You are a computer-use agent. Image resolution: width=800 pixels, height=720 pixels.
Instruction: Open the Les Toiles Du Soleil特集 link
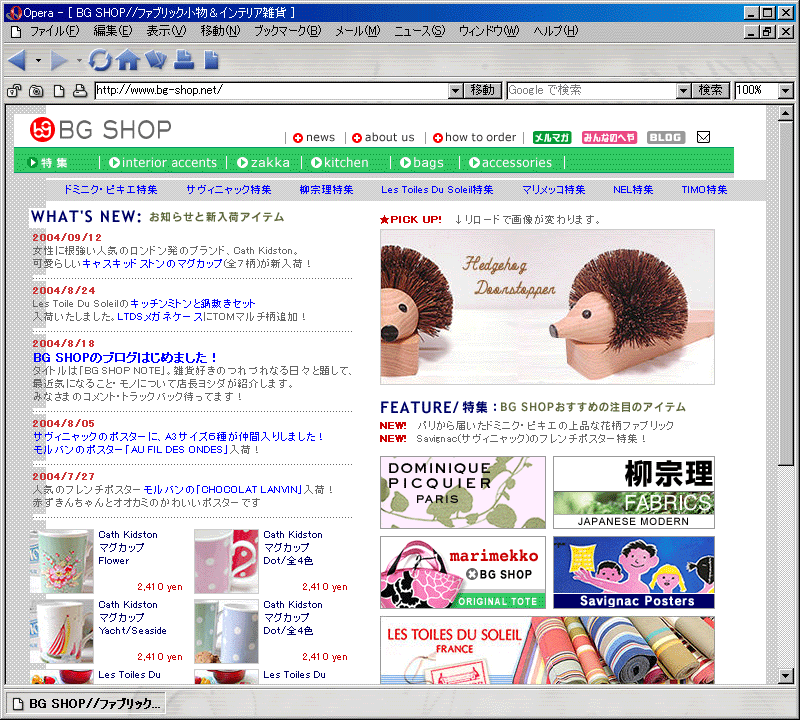click(437, 190)
